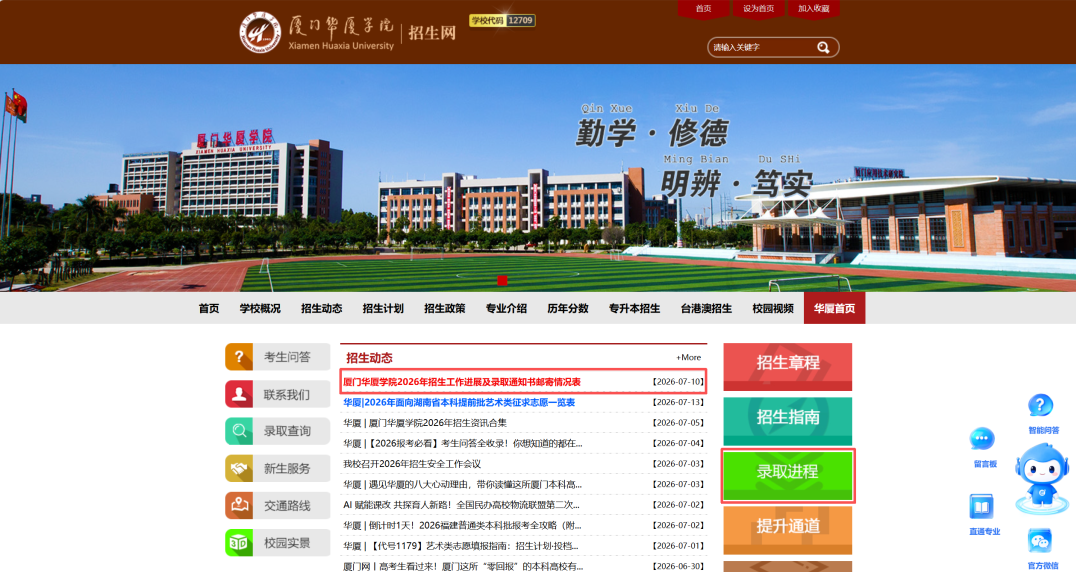Click the 校园实景 sidebar label

[x=288, y=543]
